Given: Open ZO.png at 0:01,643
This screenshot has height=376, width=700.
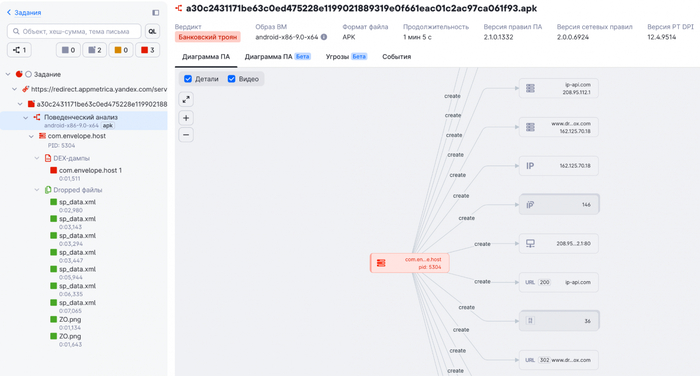Looking at the screenshot, I should [70, 336].
